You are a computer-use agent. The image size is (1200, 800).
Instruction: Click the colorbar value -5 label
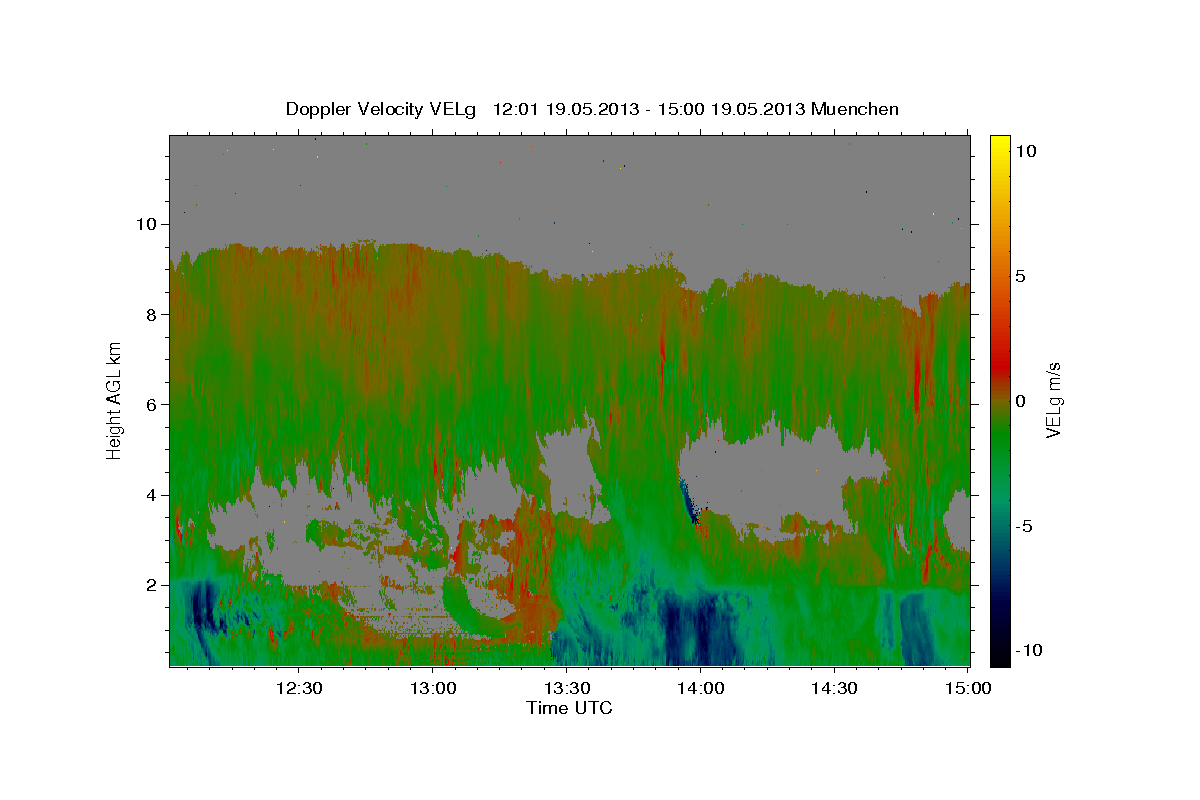pyautogui.click(x=1025, y=526)
